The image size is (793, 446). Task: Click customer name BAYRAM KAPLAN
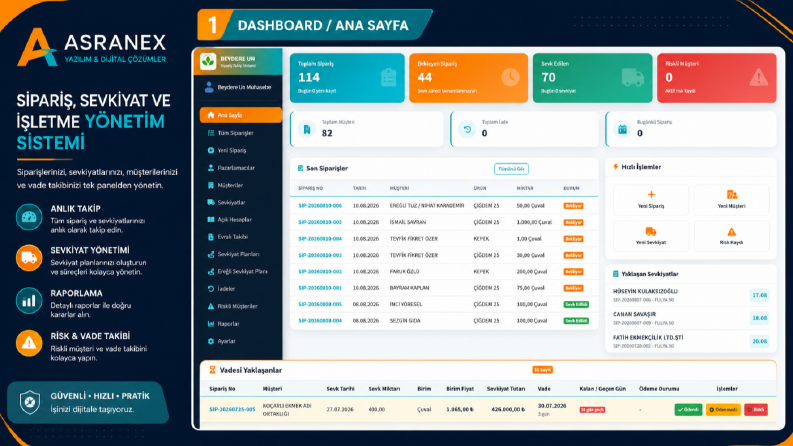pos(409,288)
